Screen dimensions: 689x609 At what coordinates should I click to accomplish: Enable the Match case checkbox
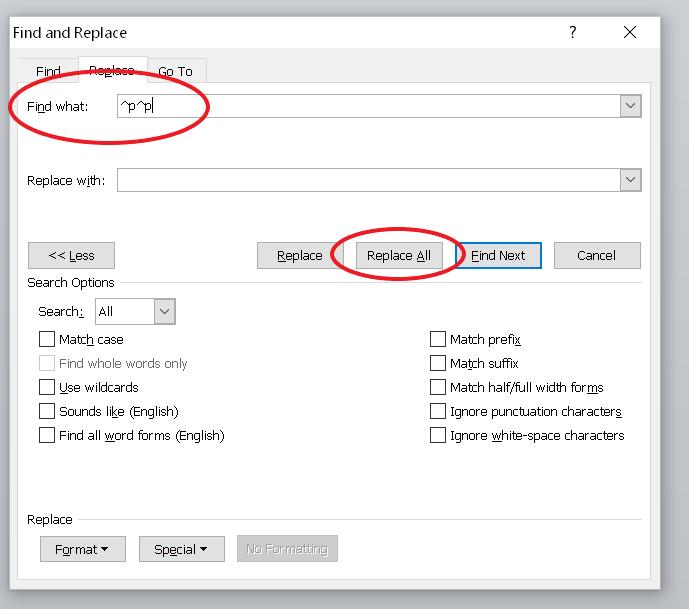click(x=47, y=340)
